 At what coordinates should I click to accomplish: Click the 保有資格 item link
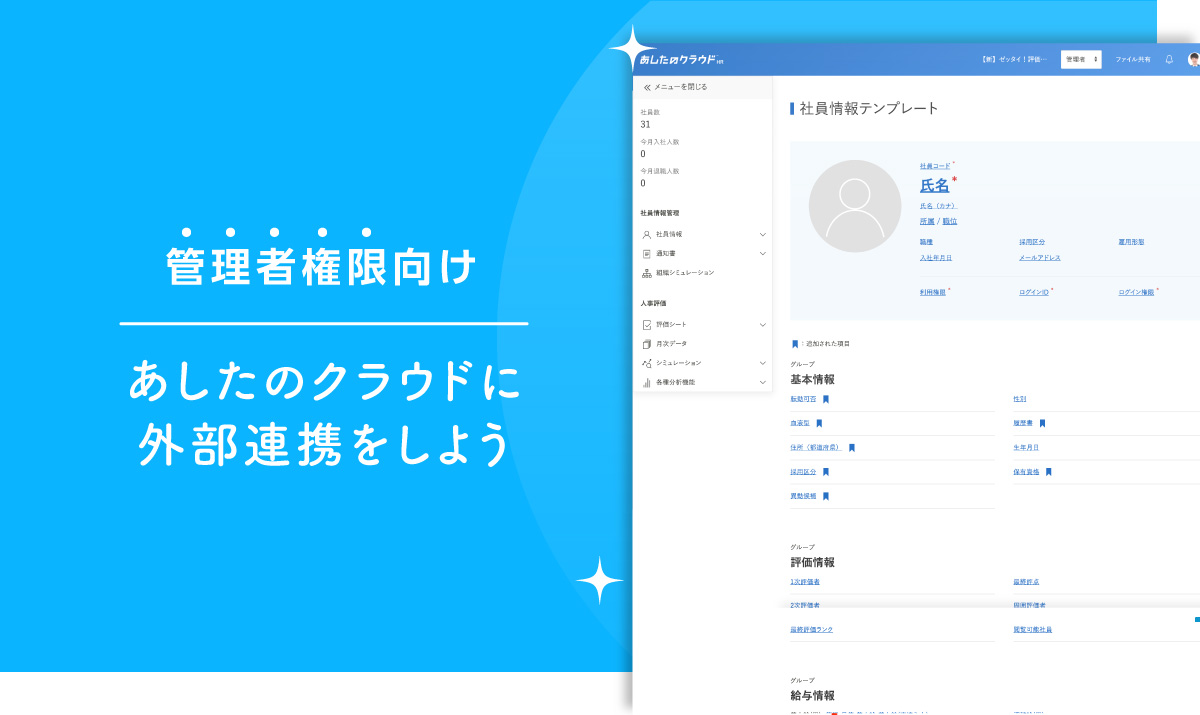click(1026, 472)
